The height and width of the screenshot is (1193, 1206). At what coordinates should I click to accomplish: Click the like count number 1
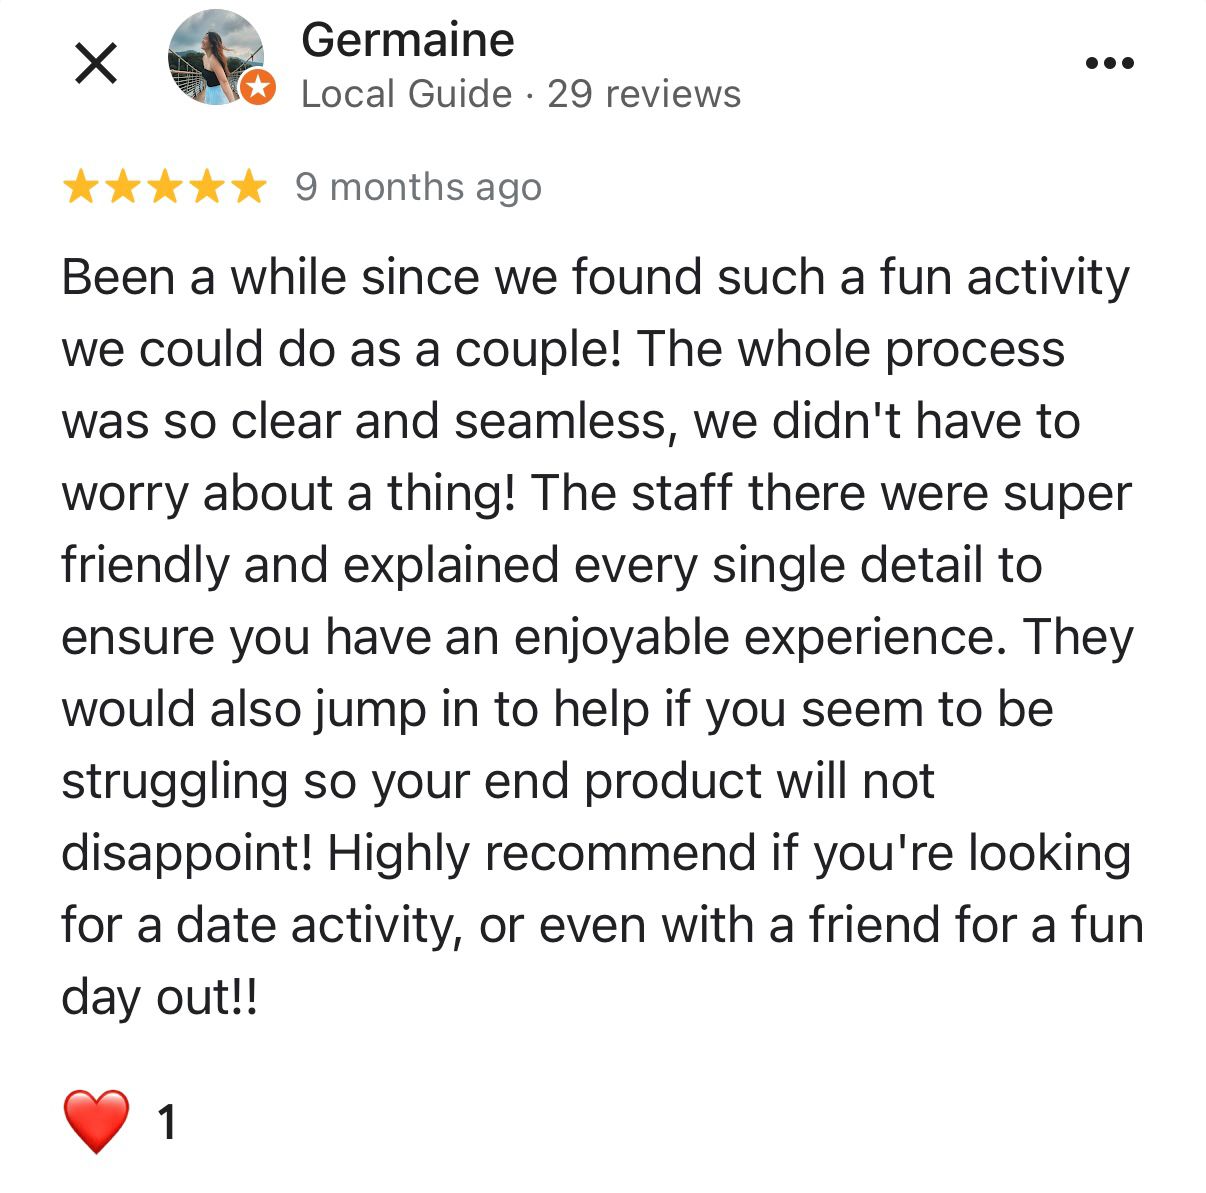click(x=167, y=1122)
